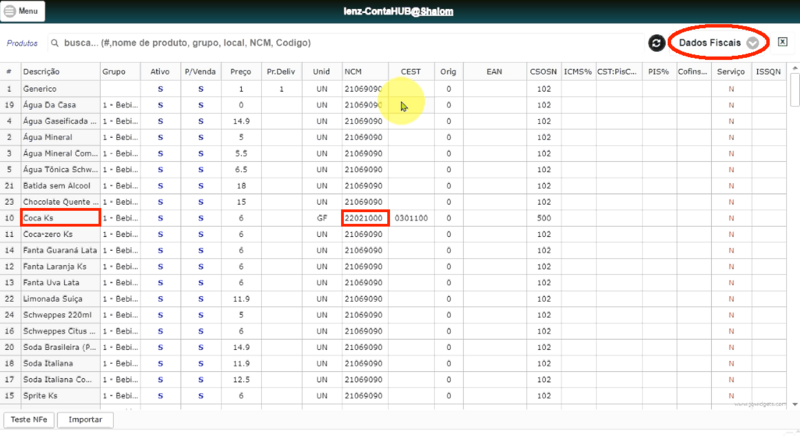Sort by Descrição column header

pos(60,72)
